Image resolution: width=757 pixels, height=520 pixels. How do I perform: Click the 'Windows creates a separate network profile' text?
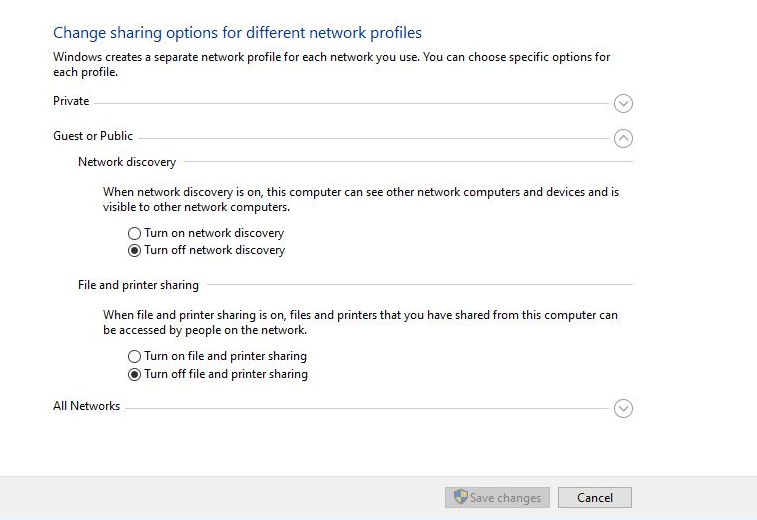tap(331, 65)
